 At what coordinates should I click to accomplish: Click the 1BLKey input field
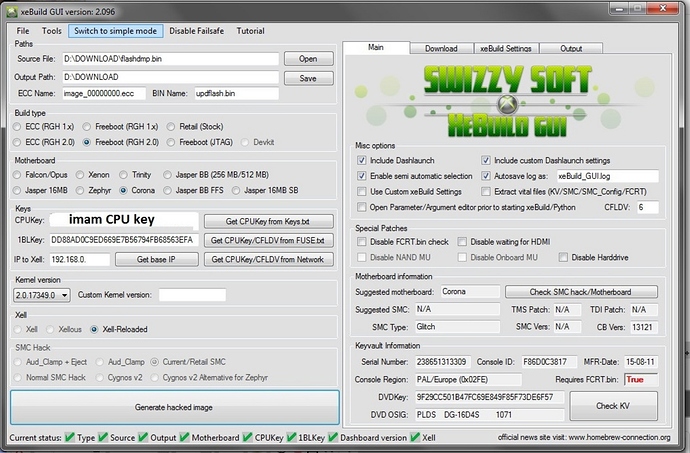(124, 240)
